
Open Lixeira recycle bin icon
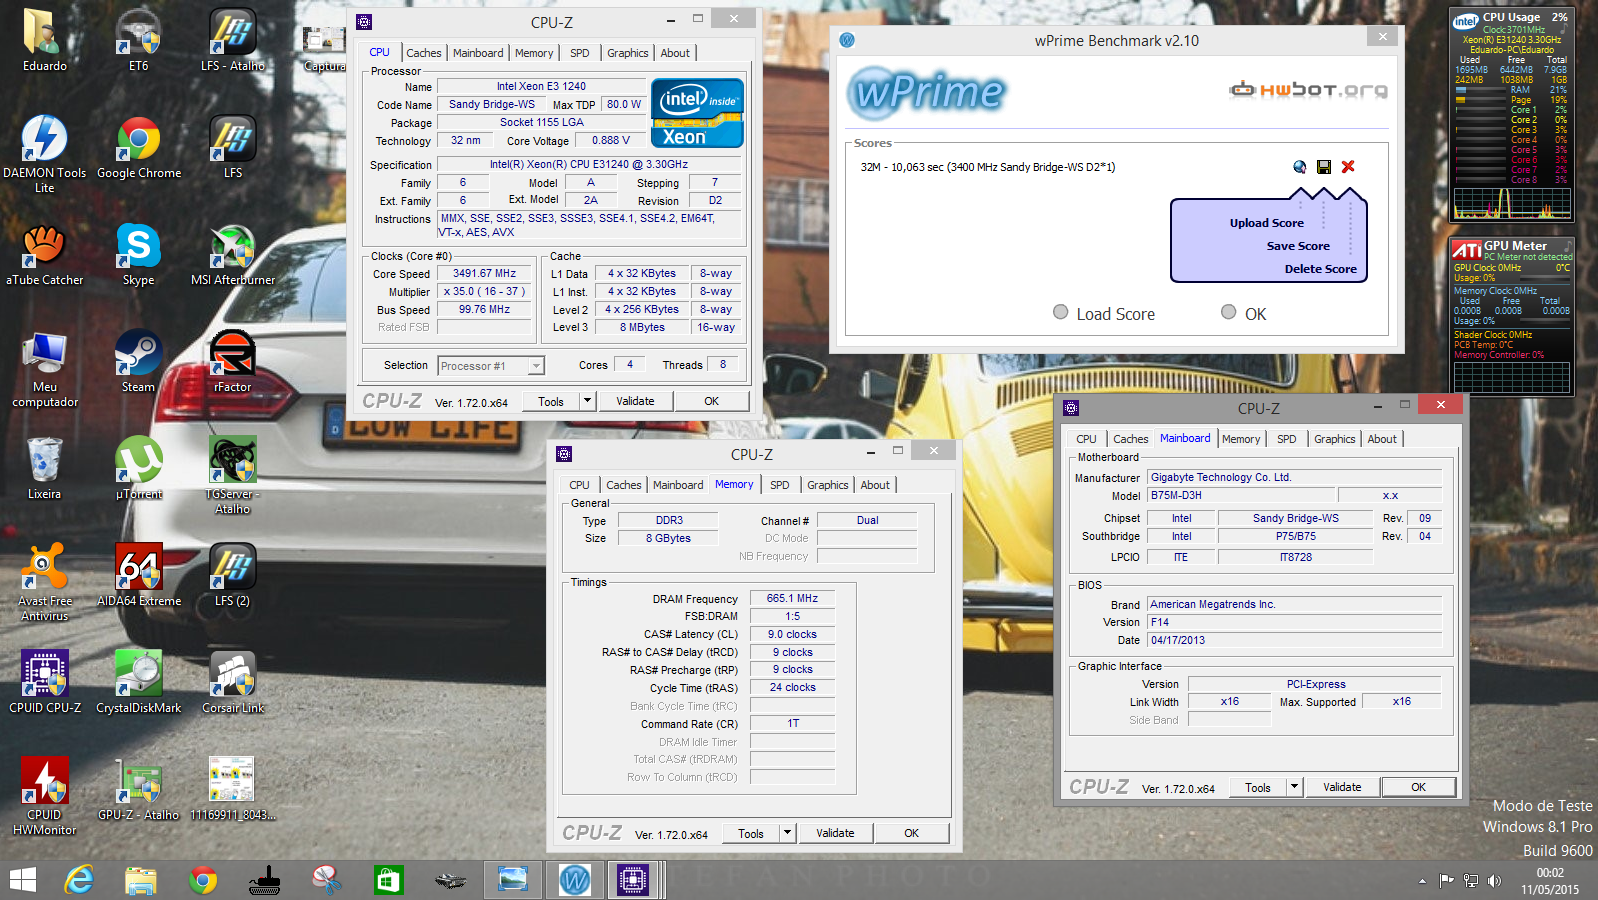pyautogui.click(x=44, y=468)
